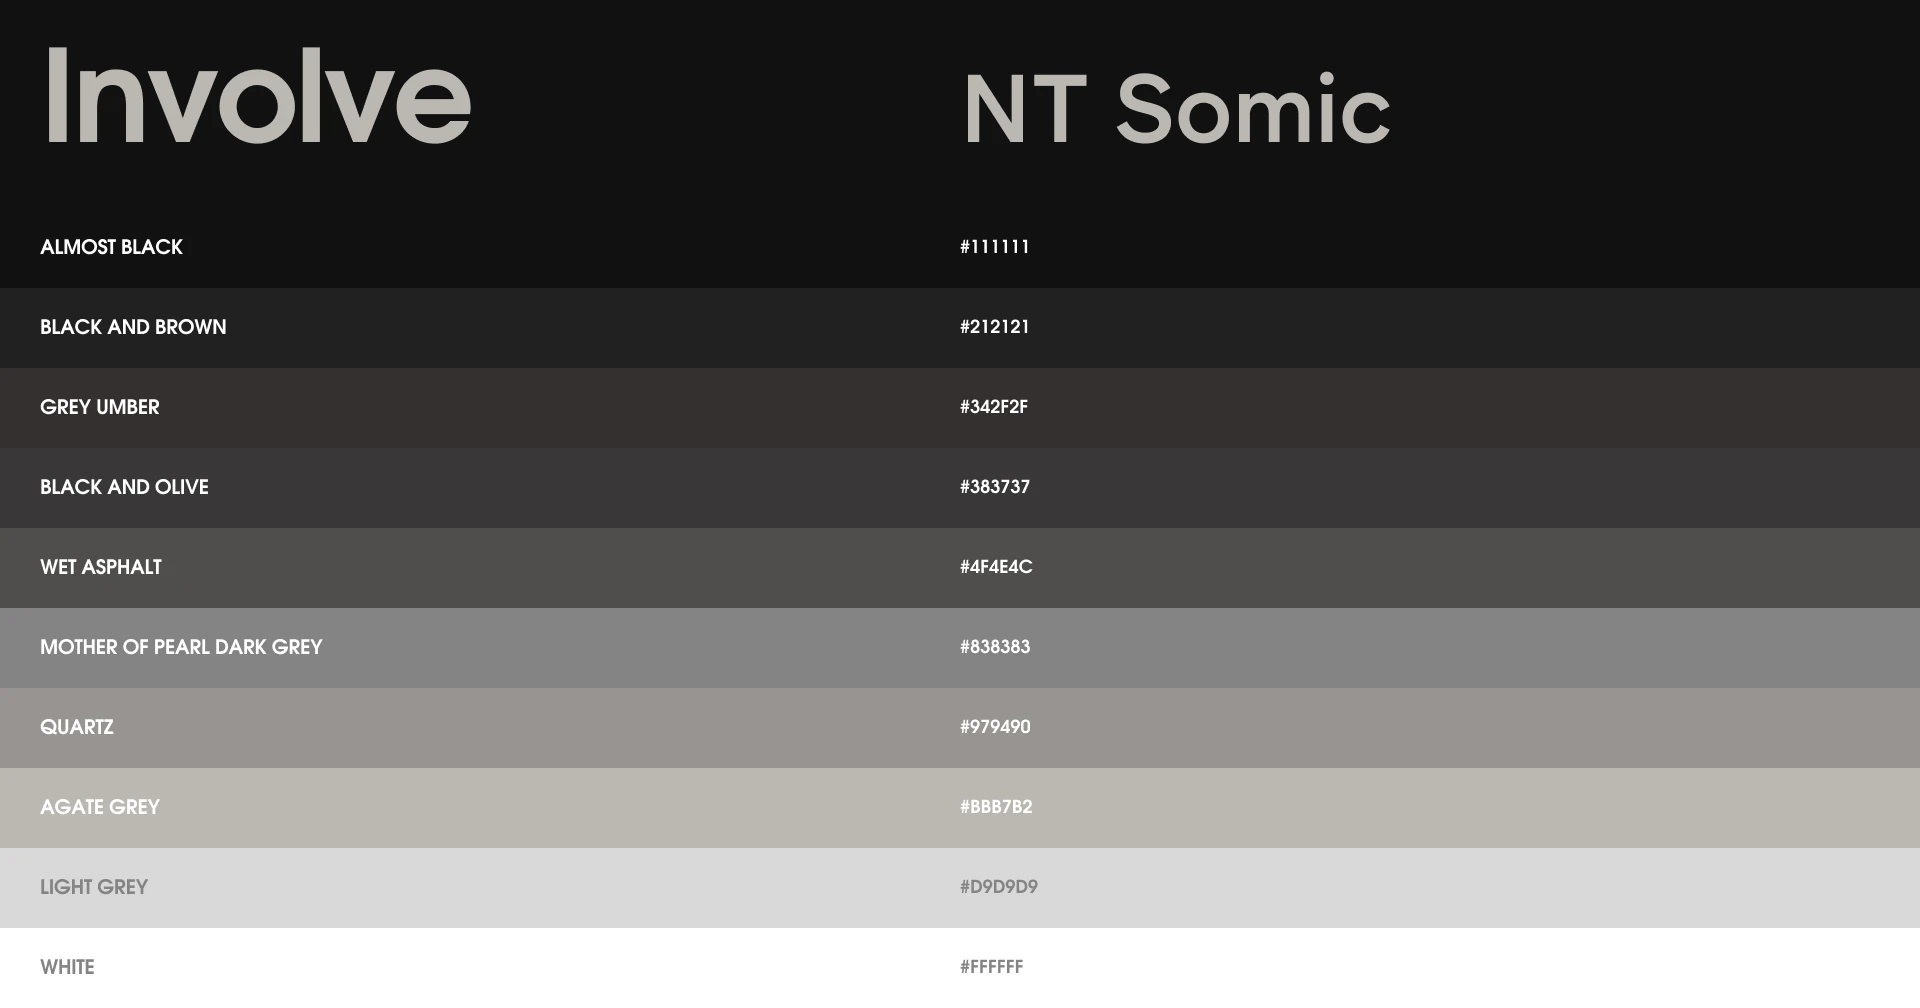Image resolution: width=1920 pixels, height=1008 pixels.
Task: Click the #4F4E4C hex code
Action: click(996, 567)
